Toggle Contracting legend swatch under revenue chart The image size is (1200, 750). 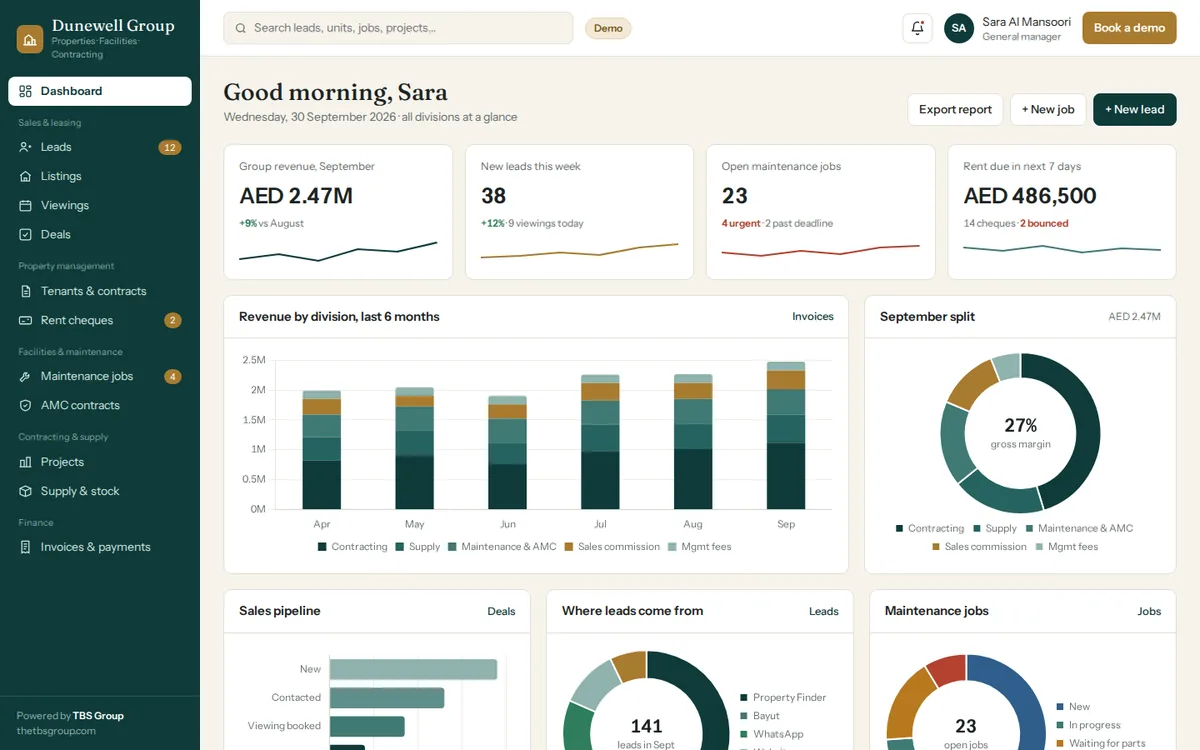tap(322, 547)
